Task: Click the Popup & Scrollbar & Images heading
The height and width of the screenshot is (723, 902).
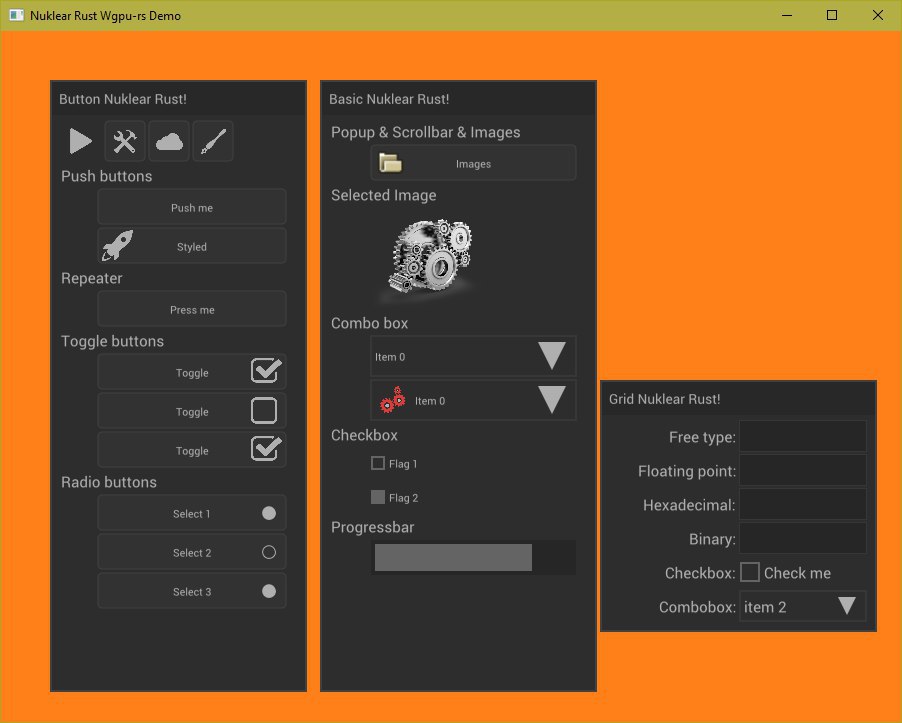Action: (x=425, y=132)
